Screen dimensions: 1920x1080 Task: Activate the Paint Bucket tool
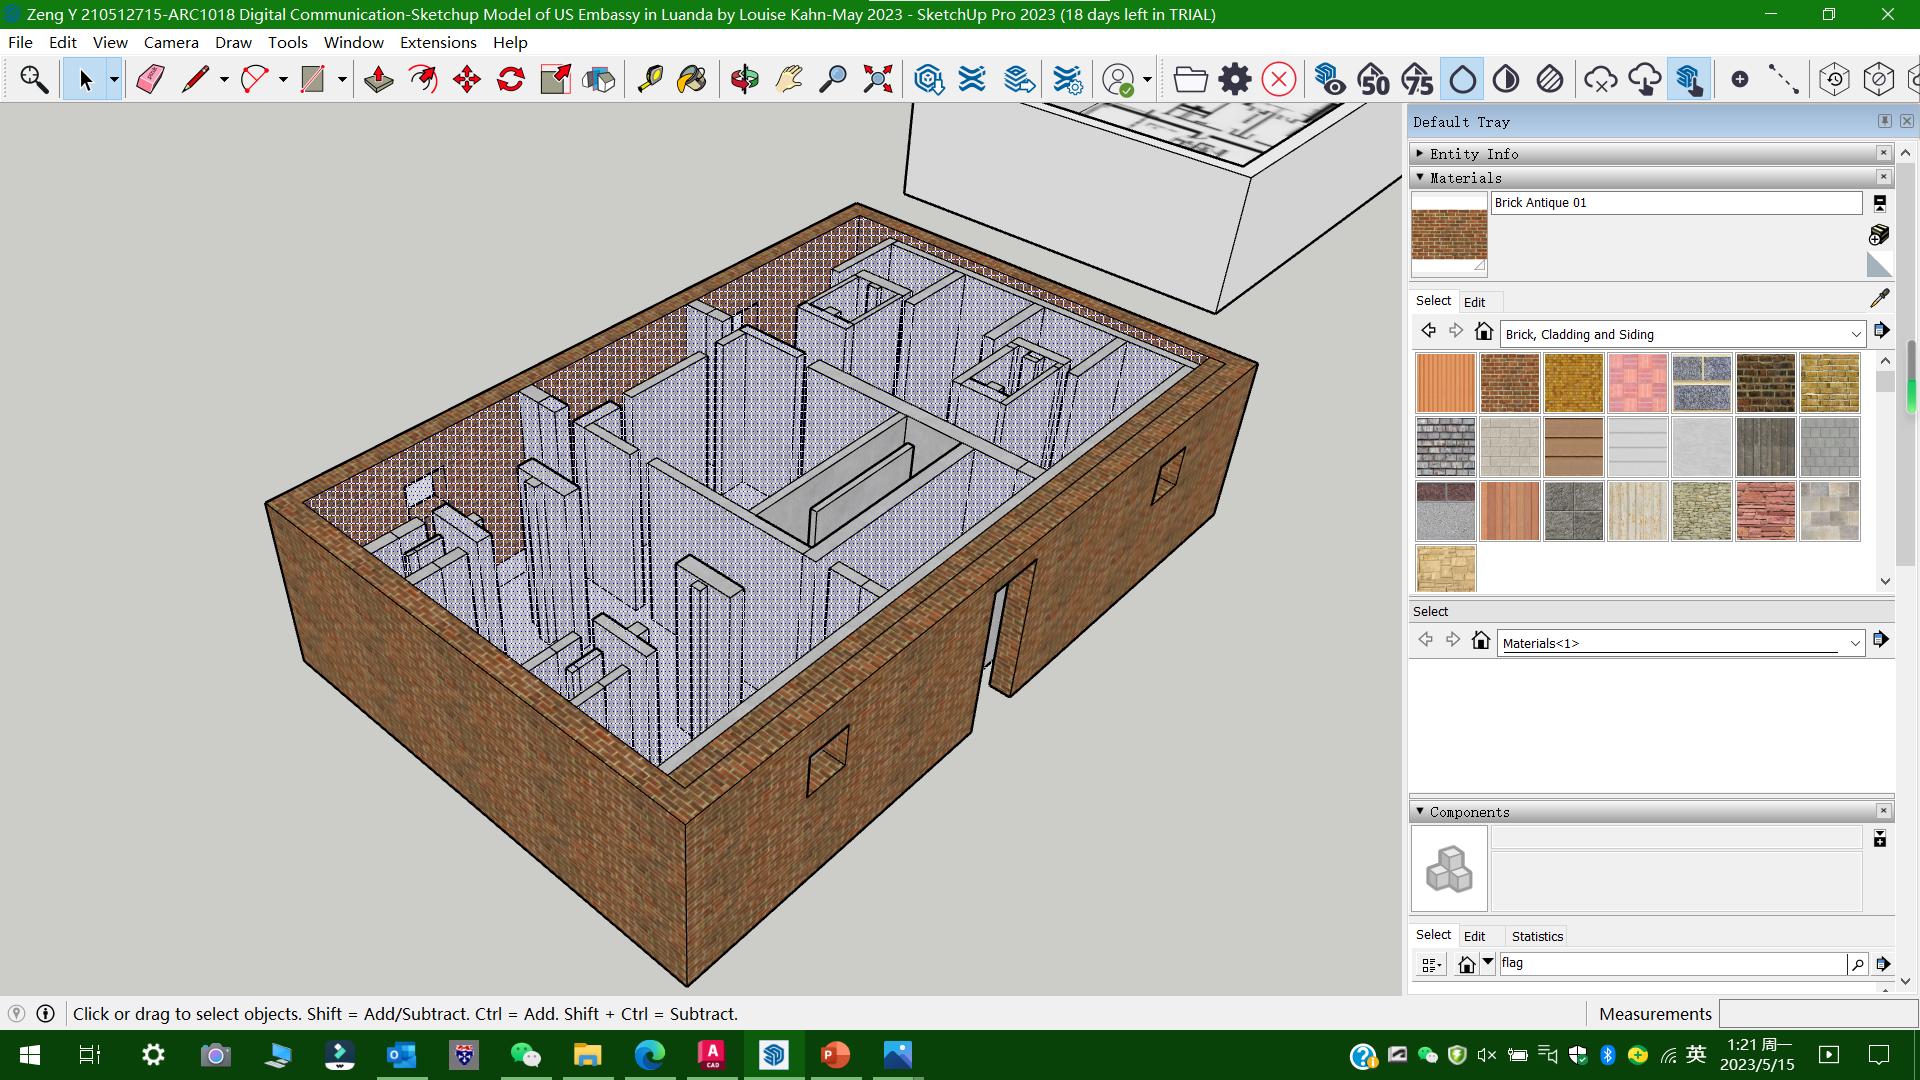click(692, 79)
